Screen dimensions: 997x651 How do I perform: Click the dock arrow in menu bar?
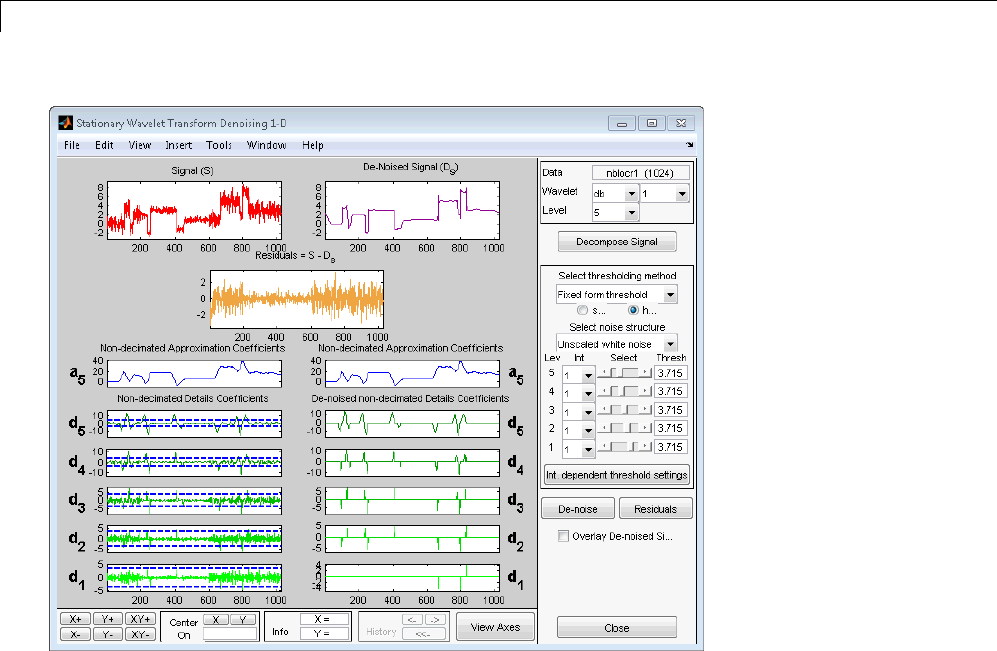(689, 145)
